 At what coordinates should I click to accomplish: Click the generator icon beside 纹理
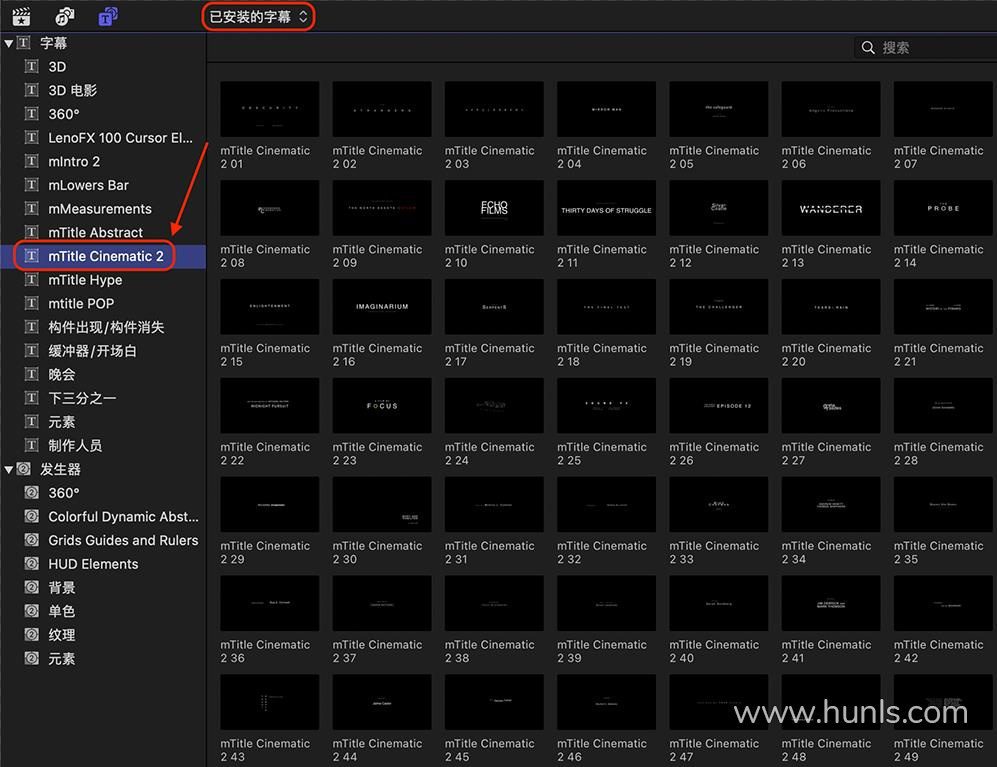click(31, 636)
